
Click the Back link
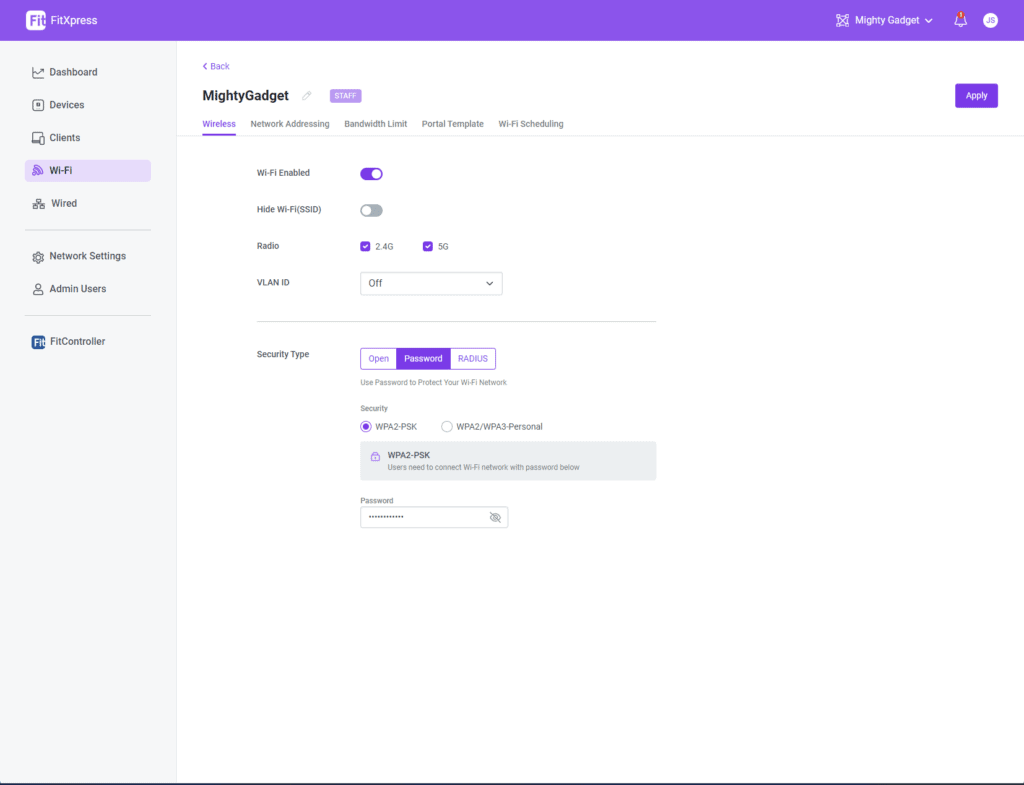[x=216, y=66]
